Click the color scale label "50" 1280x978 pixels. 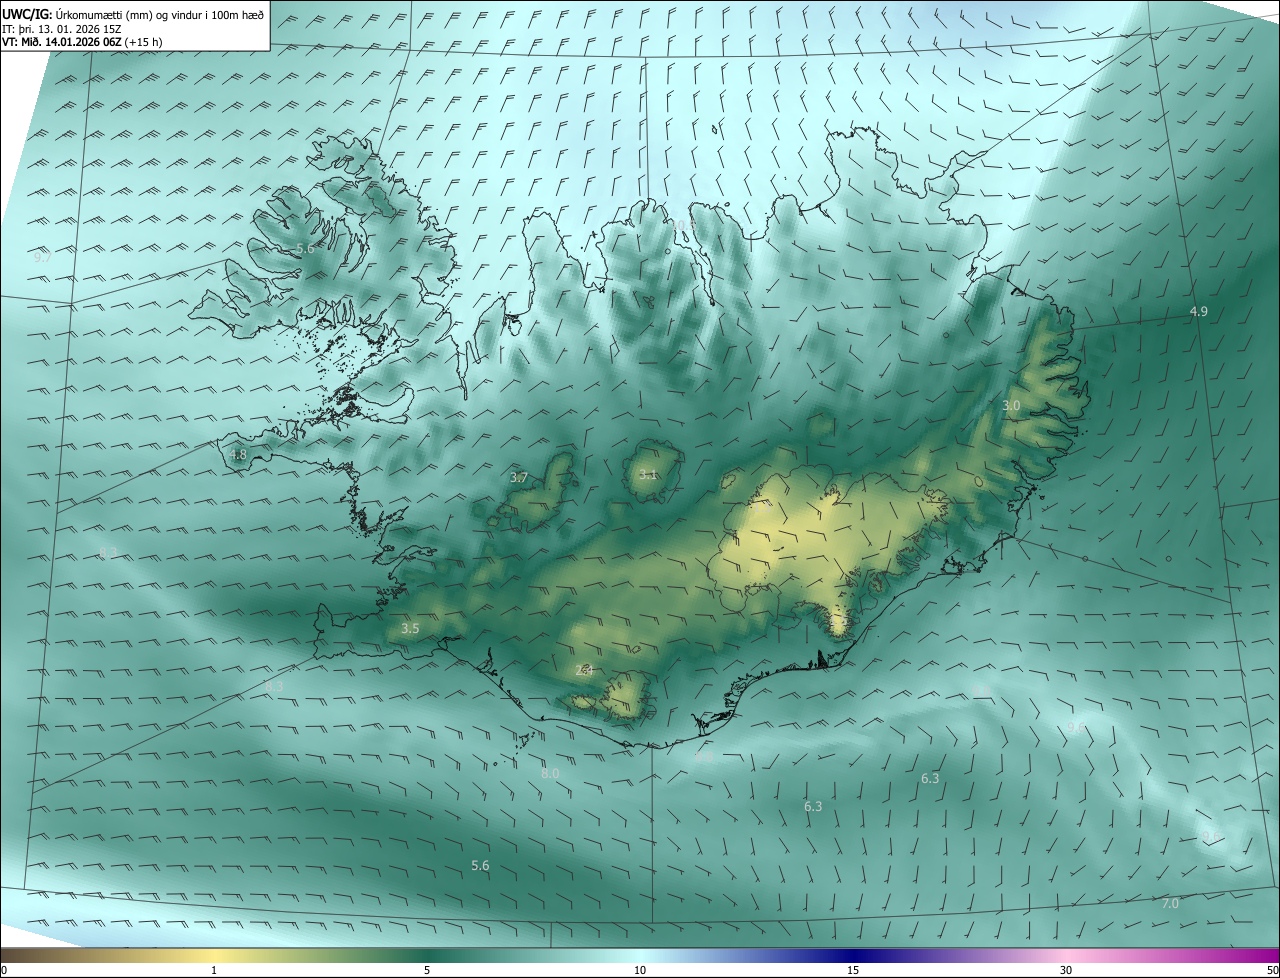coord(1272,970)
